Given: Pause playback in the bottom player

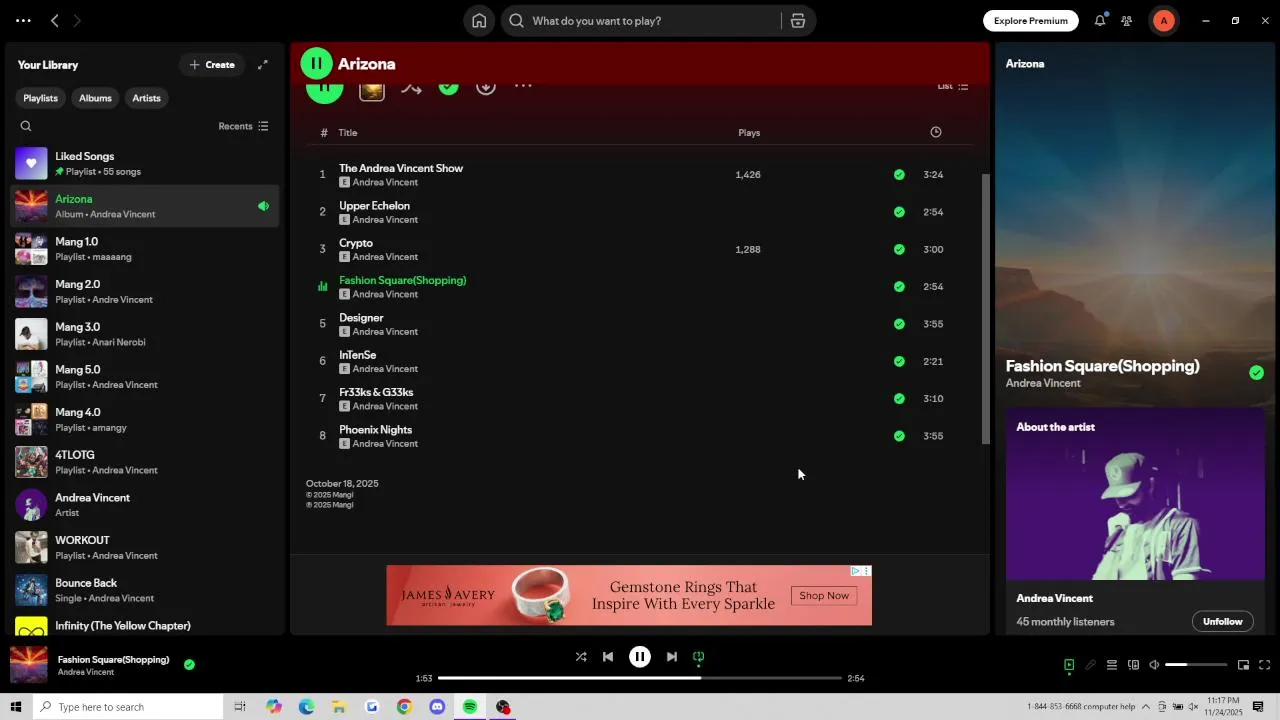Looking at the screenshot, I should (640, 657).
